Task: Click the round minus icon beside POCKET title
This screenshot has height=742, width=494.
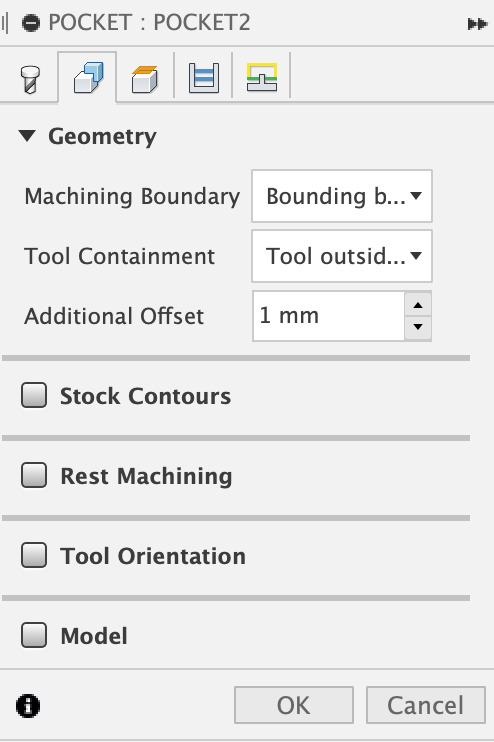Action: pos(31,23)
